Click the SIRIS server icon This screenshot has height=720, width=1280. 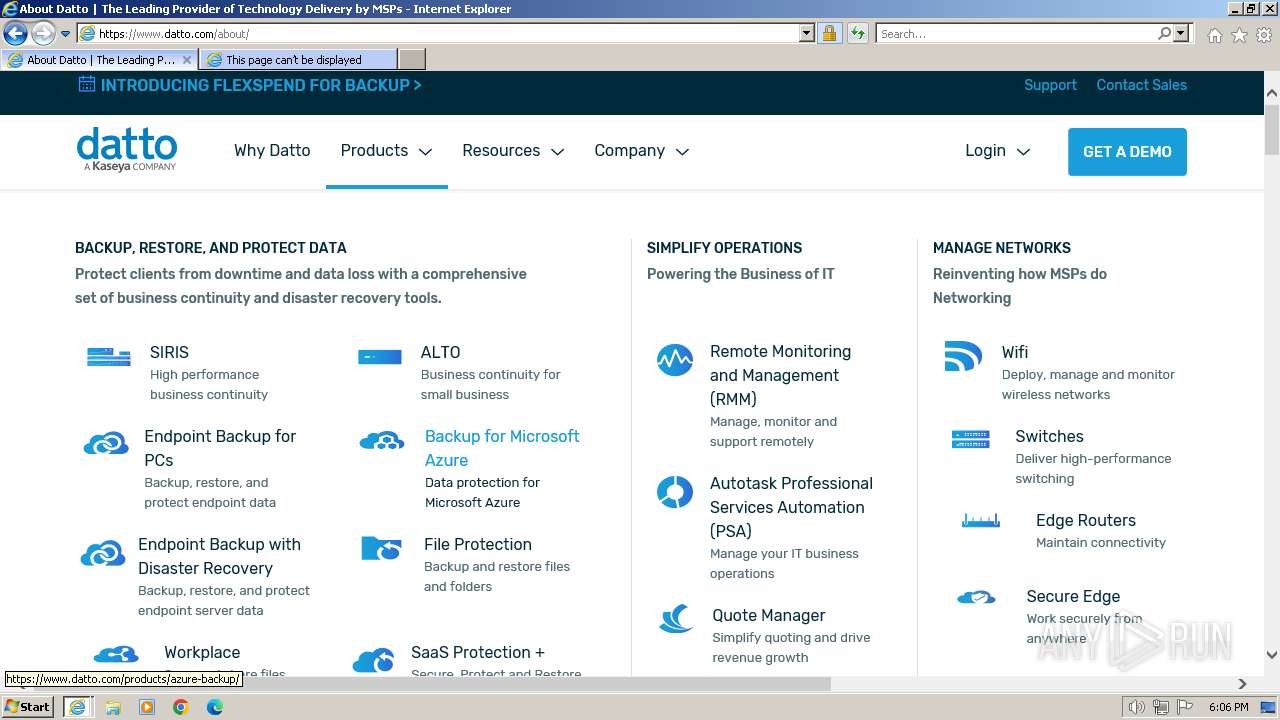tap(109, 356)
